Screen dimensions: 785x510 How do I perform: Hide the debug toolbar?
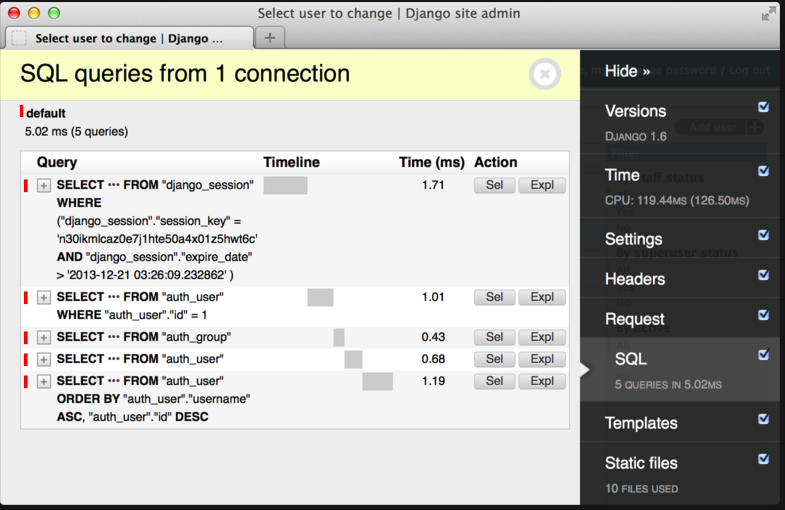(x=627, y=71)
